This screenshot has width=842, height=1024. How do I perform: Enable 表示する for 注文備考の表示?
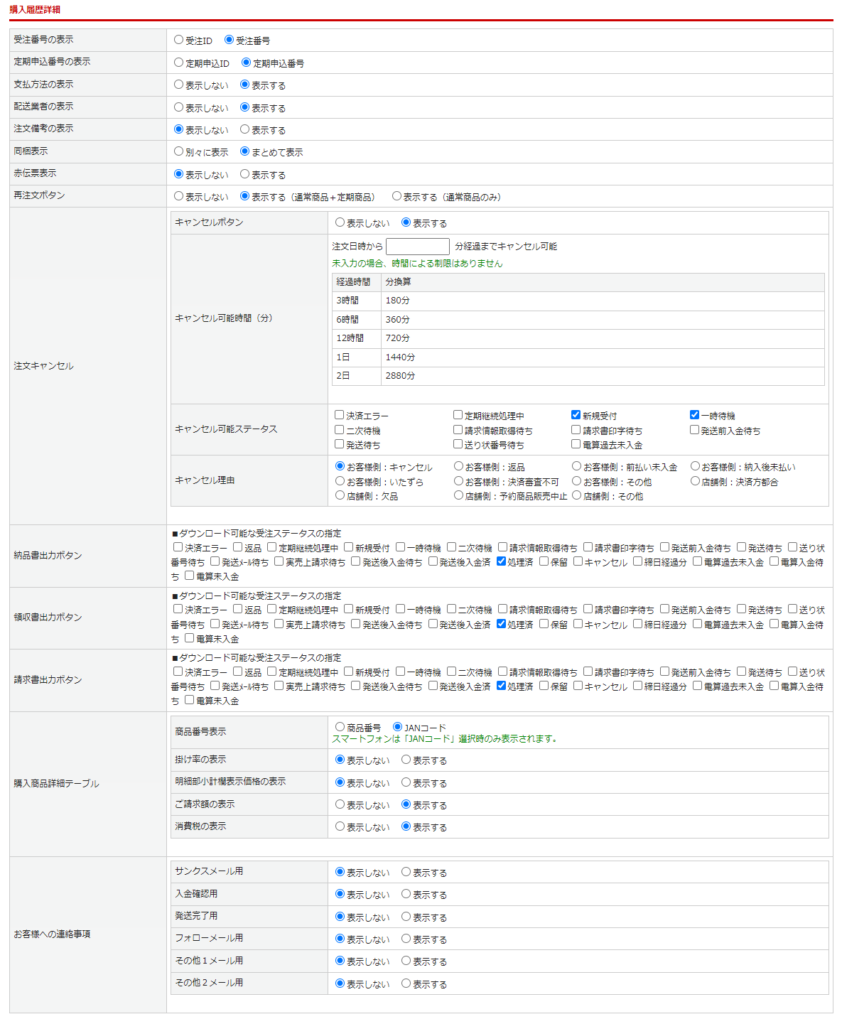coord(245,130)
